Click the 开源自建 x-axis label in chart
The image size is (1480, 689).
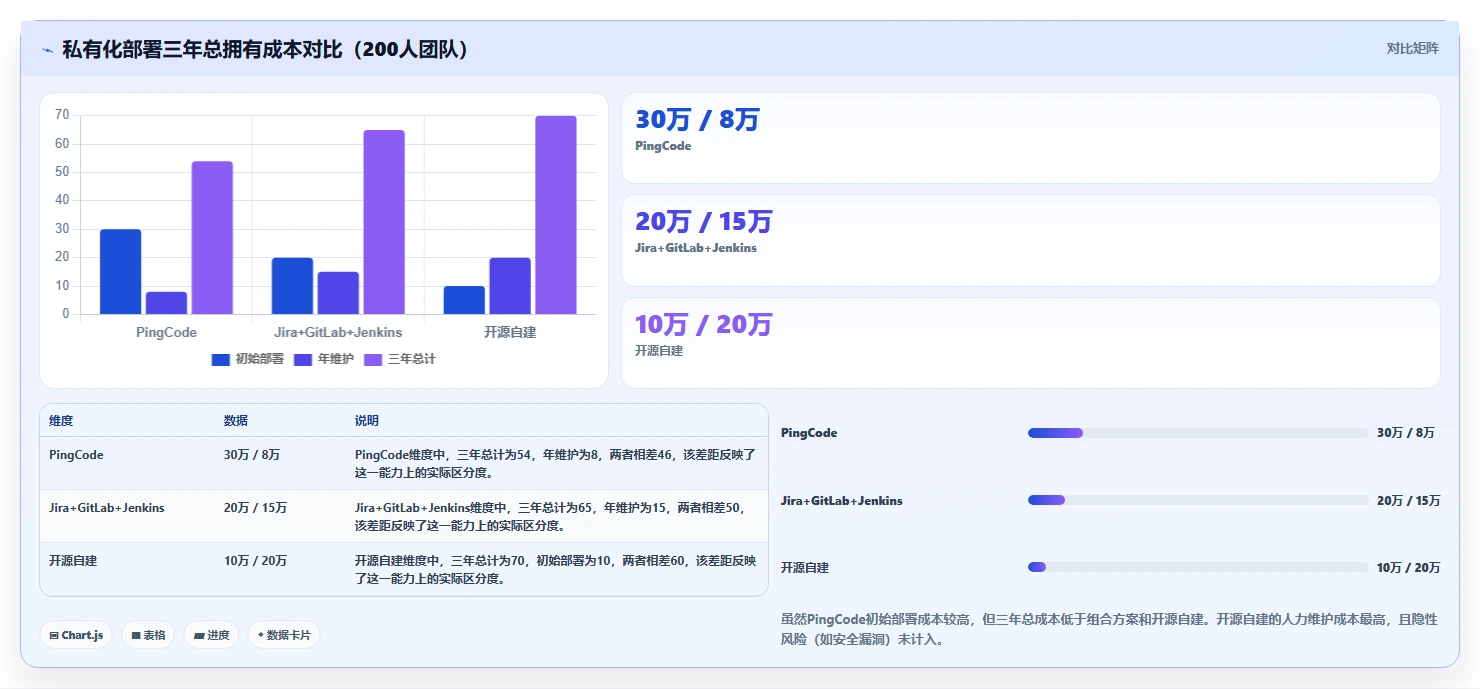point(510,332)
